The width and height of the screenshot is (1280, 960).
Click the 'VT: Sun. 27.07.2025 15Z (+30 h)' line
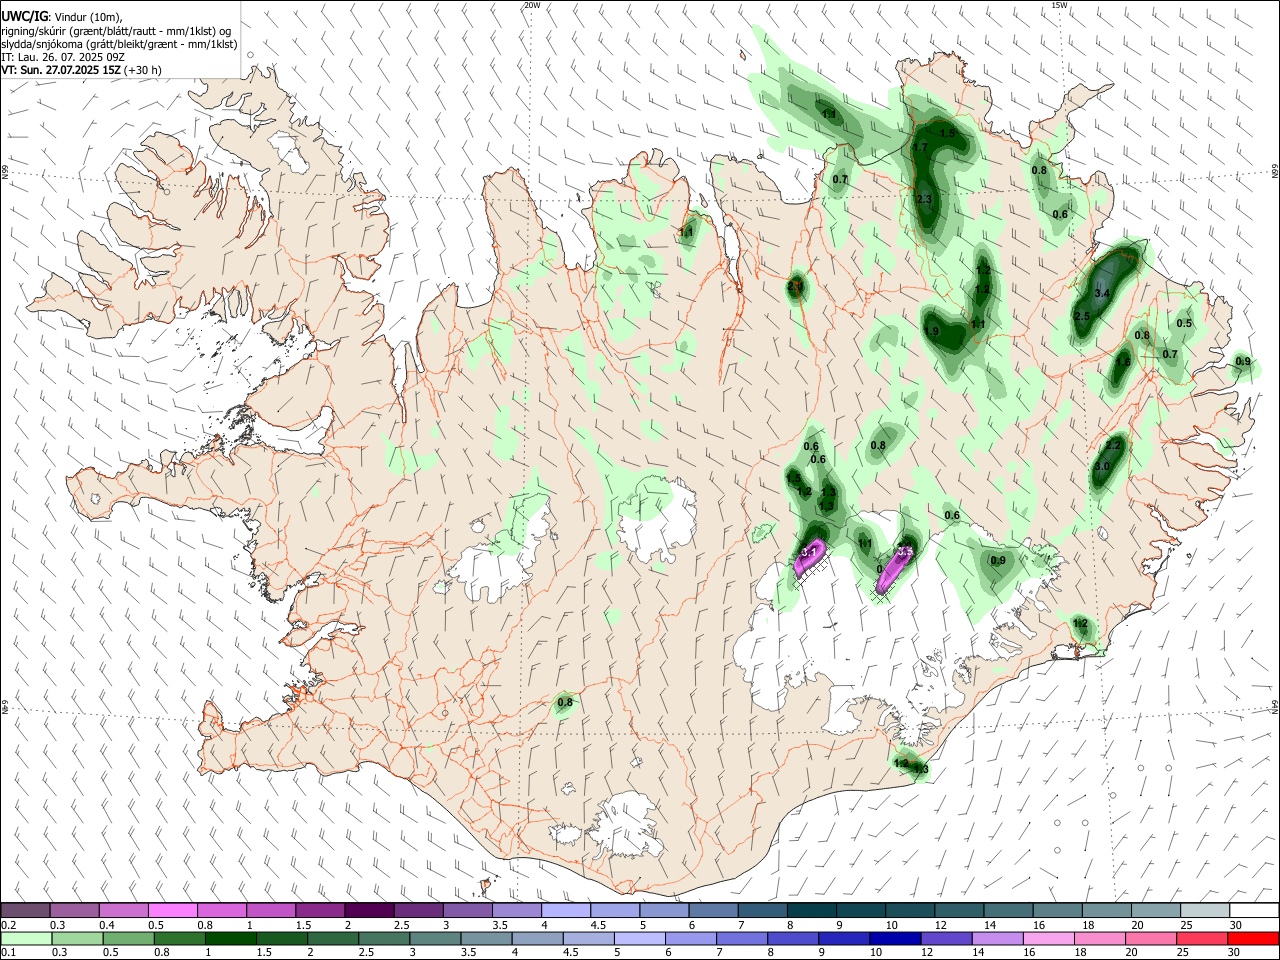tap(81, 70)
